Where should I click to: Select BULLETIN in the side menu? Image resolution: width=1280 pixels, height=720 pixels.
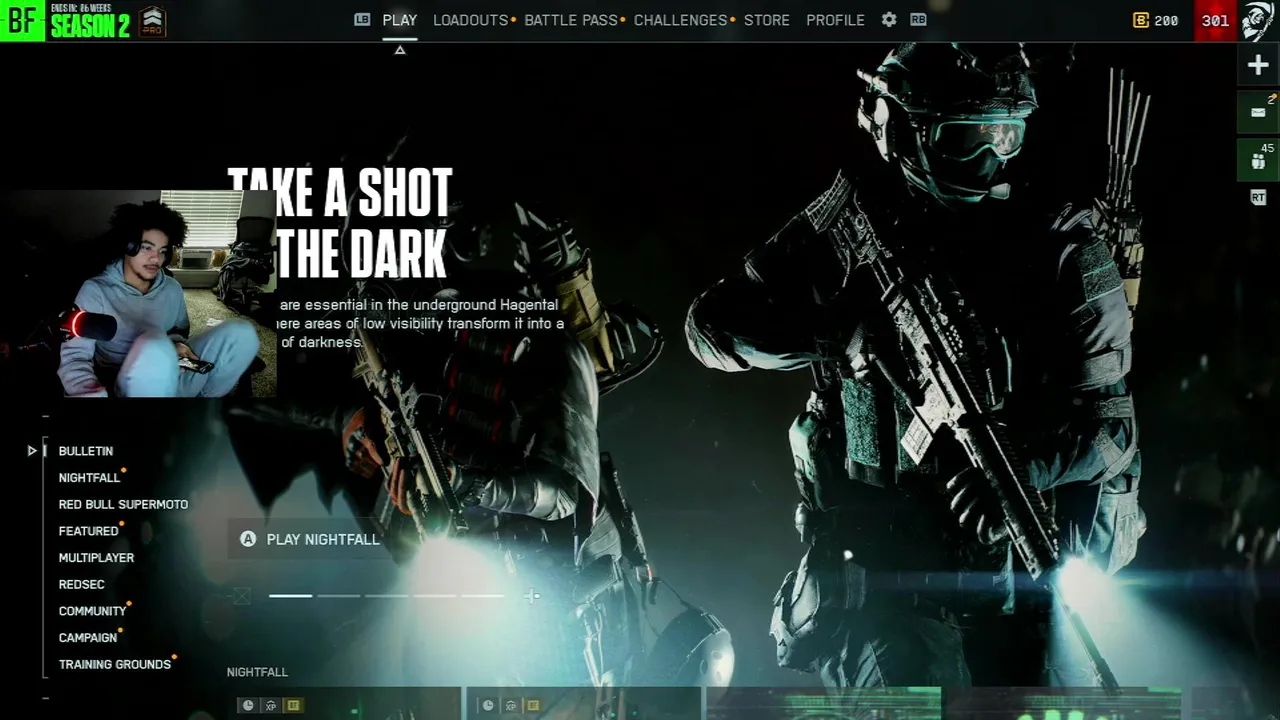click(x=86, y=451)
